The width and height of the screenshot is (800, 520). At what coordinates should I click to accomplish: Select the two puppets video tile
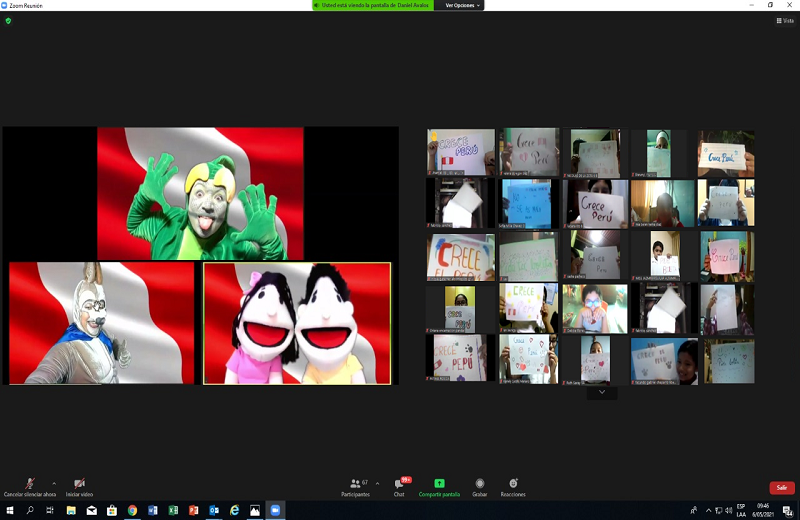pos(297,323)
